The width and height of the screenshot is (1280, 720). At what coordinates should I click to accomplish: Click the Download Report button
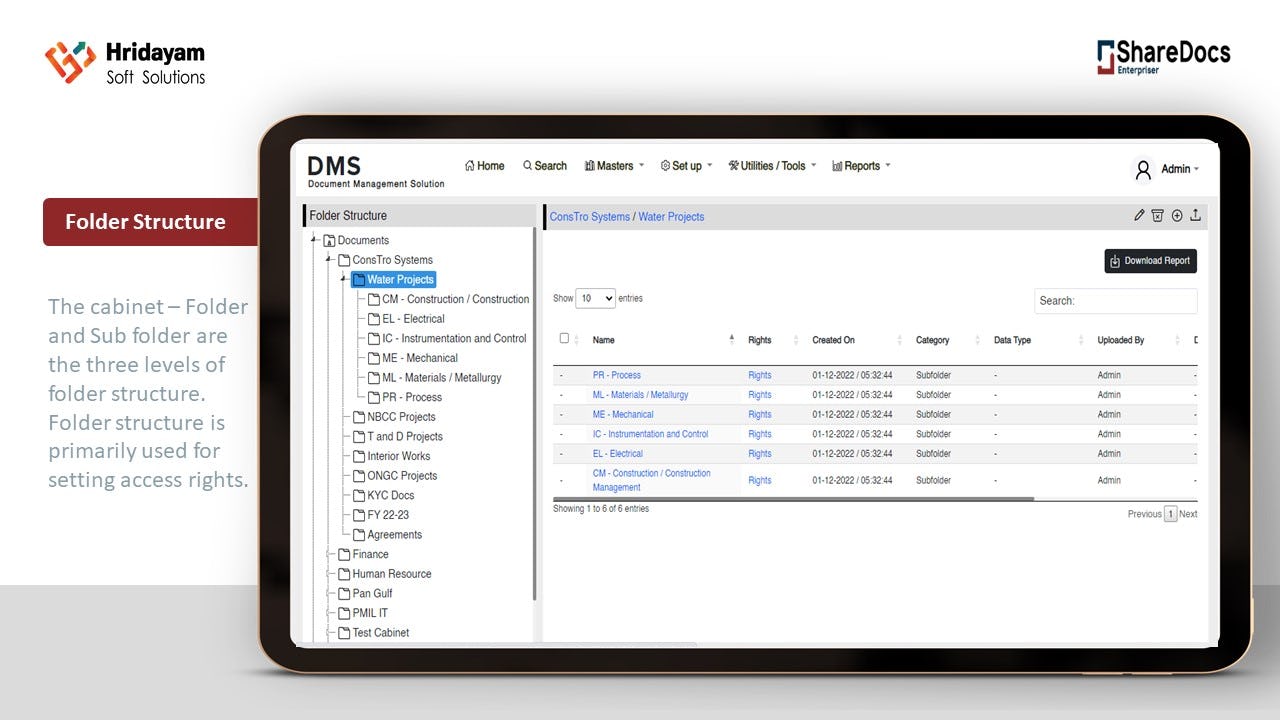point(1150,260)
